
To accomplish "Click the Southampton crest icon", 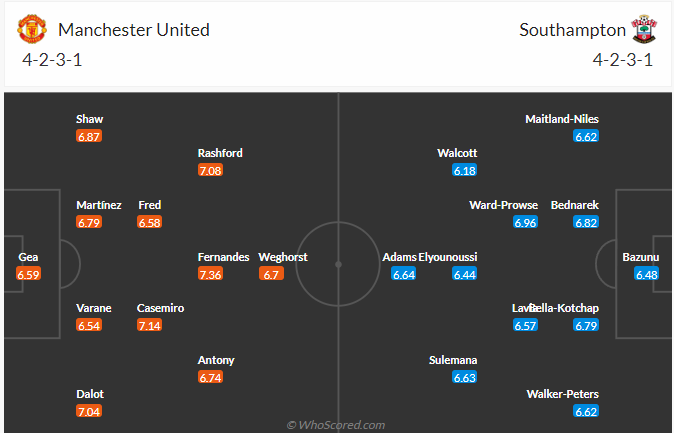I will point(642,29).
